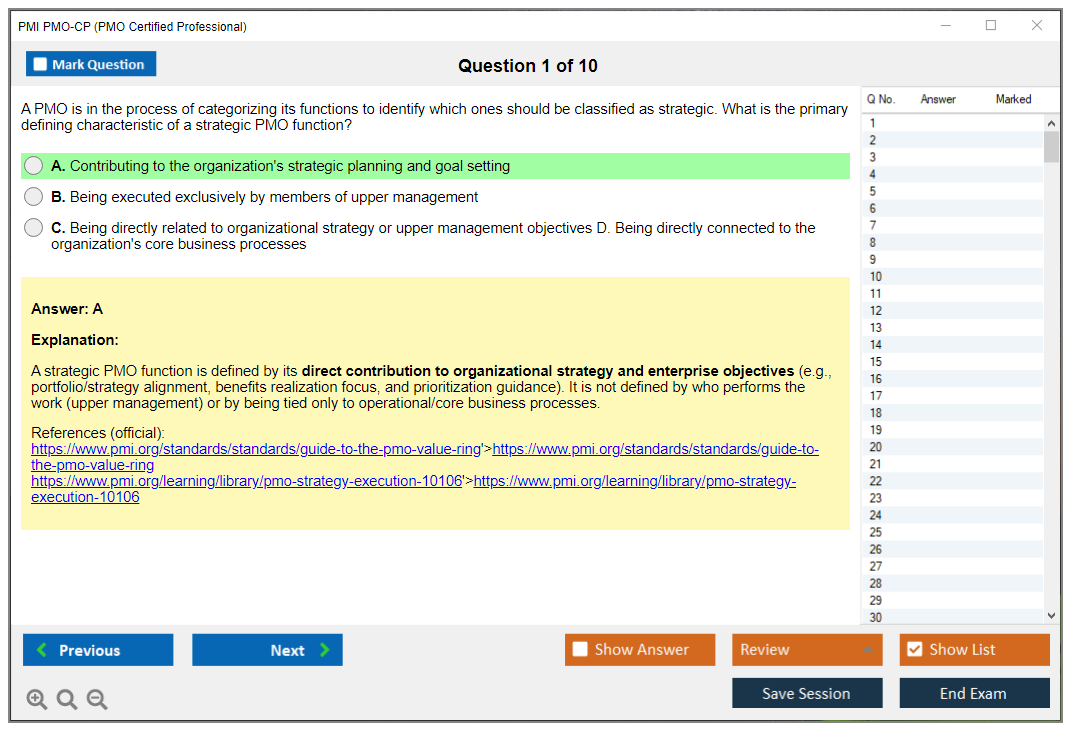Select the zoom-out magnifier icon
Screen dimensions: 1075x735
97,699
